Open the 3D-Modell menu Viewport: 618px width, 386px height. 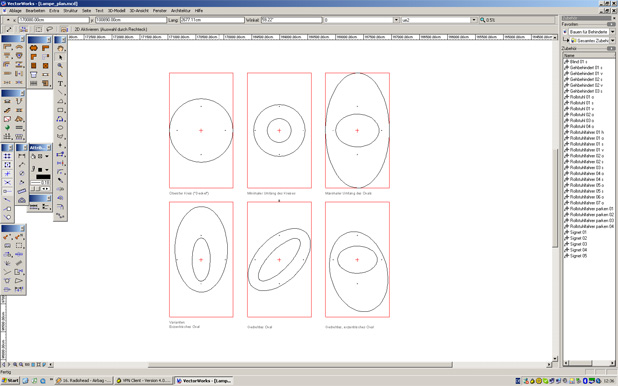point(116,11)
